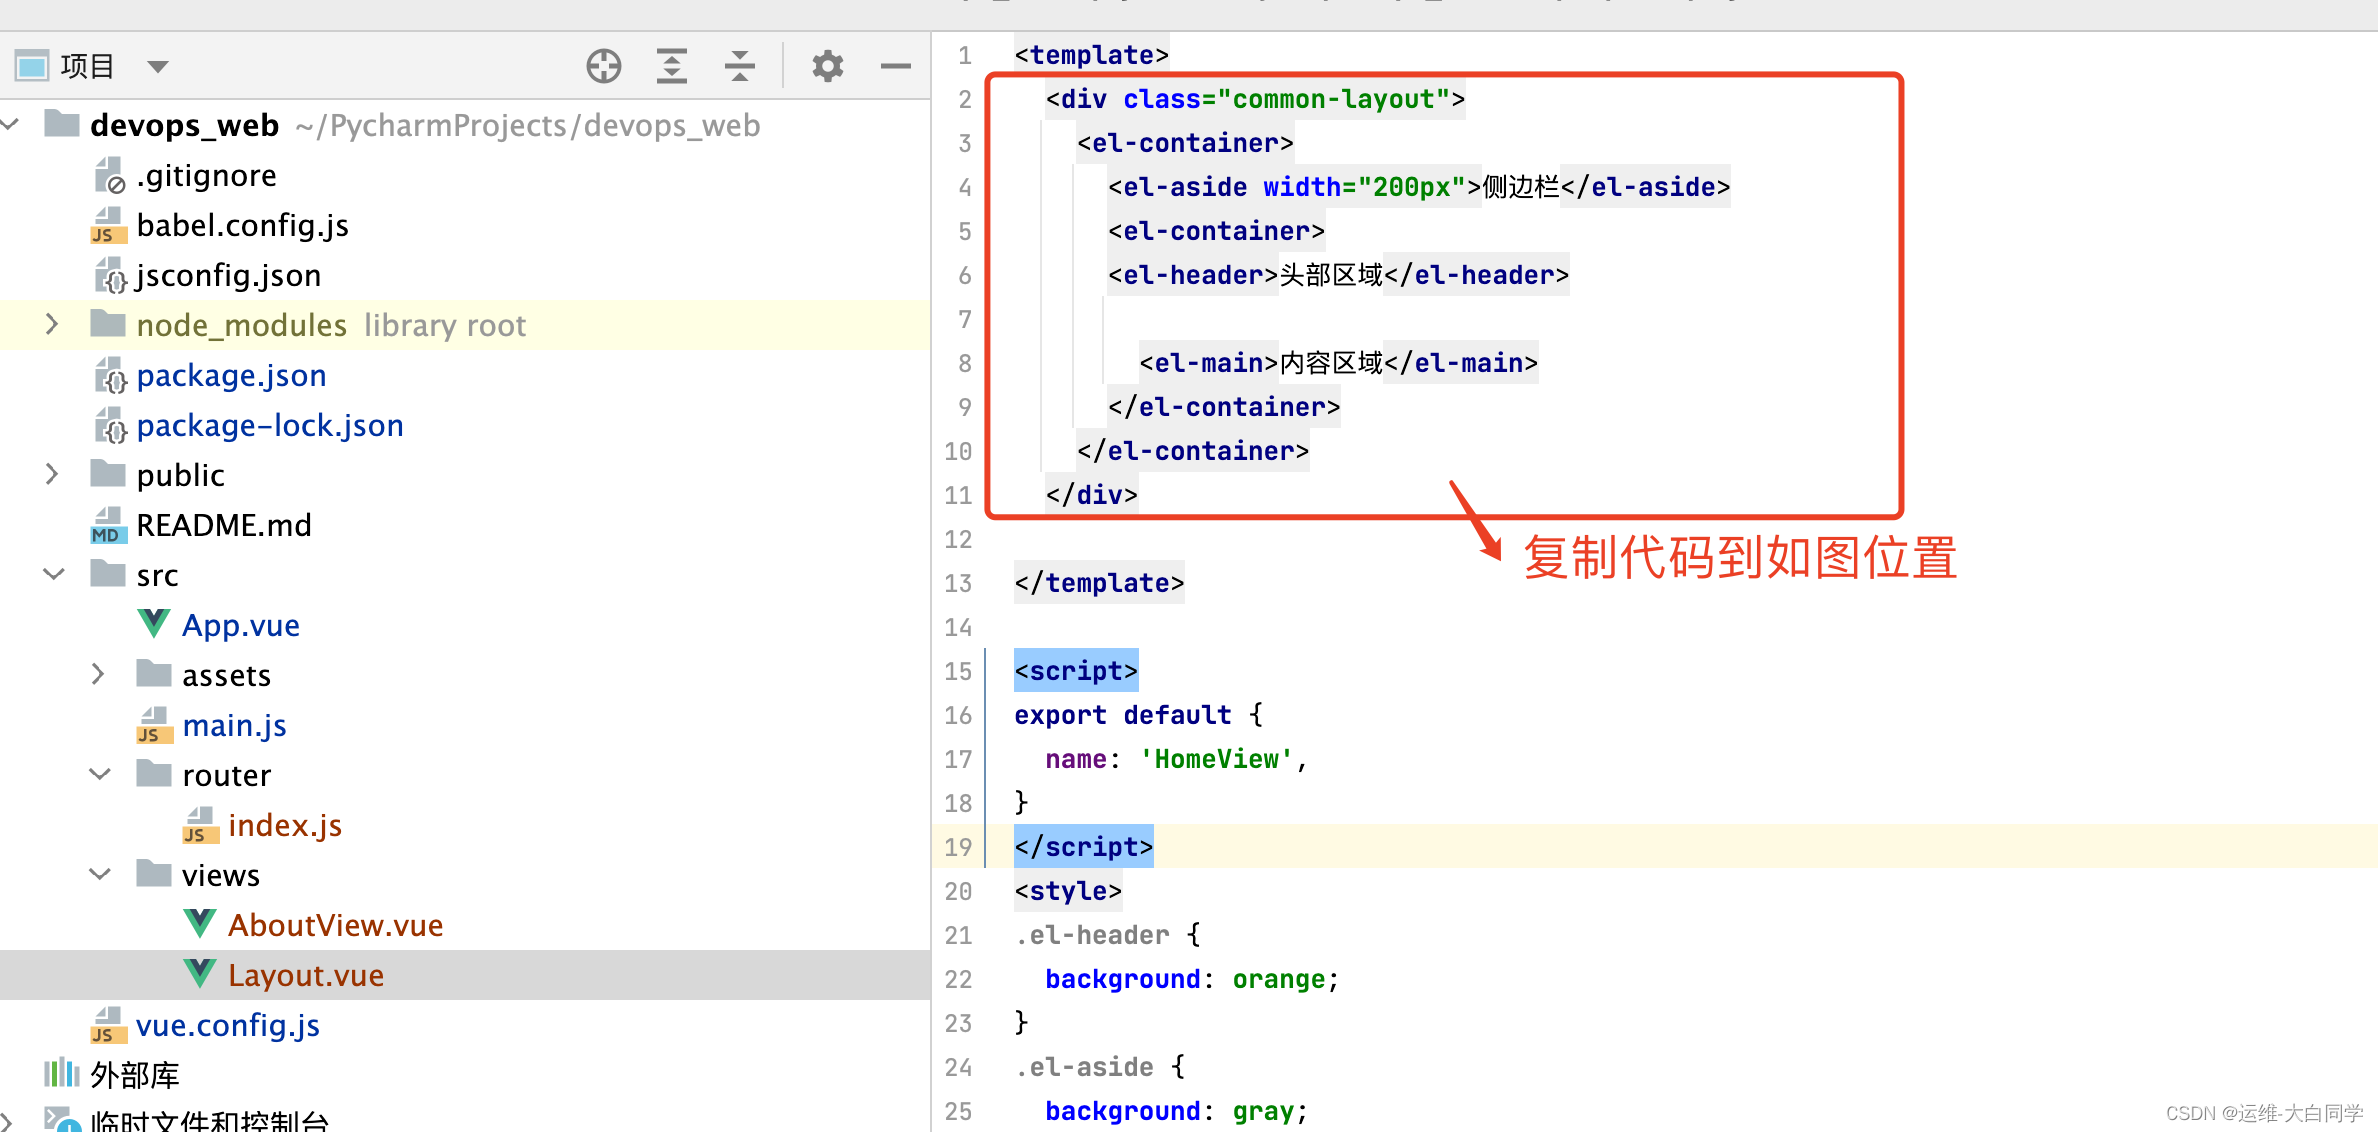Place the cursor on the 'HomeView' name line
Screen dimensions: 2378x1132
pos(1215,759)
